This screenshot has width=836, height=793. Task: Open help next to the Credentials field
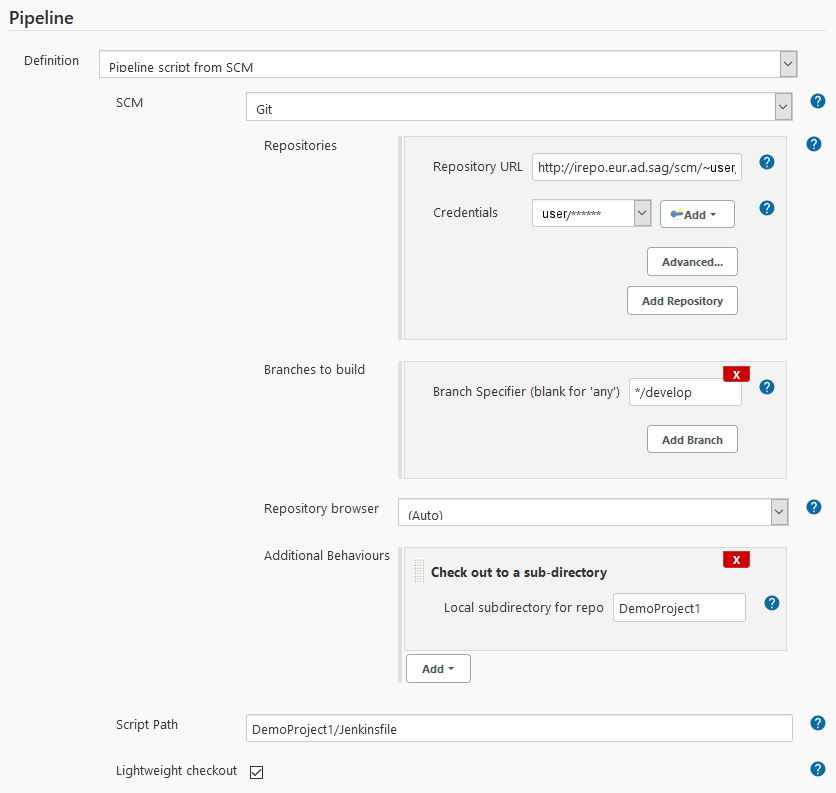click(766, 207)
